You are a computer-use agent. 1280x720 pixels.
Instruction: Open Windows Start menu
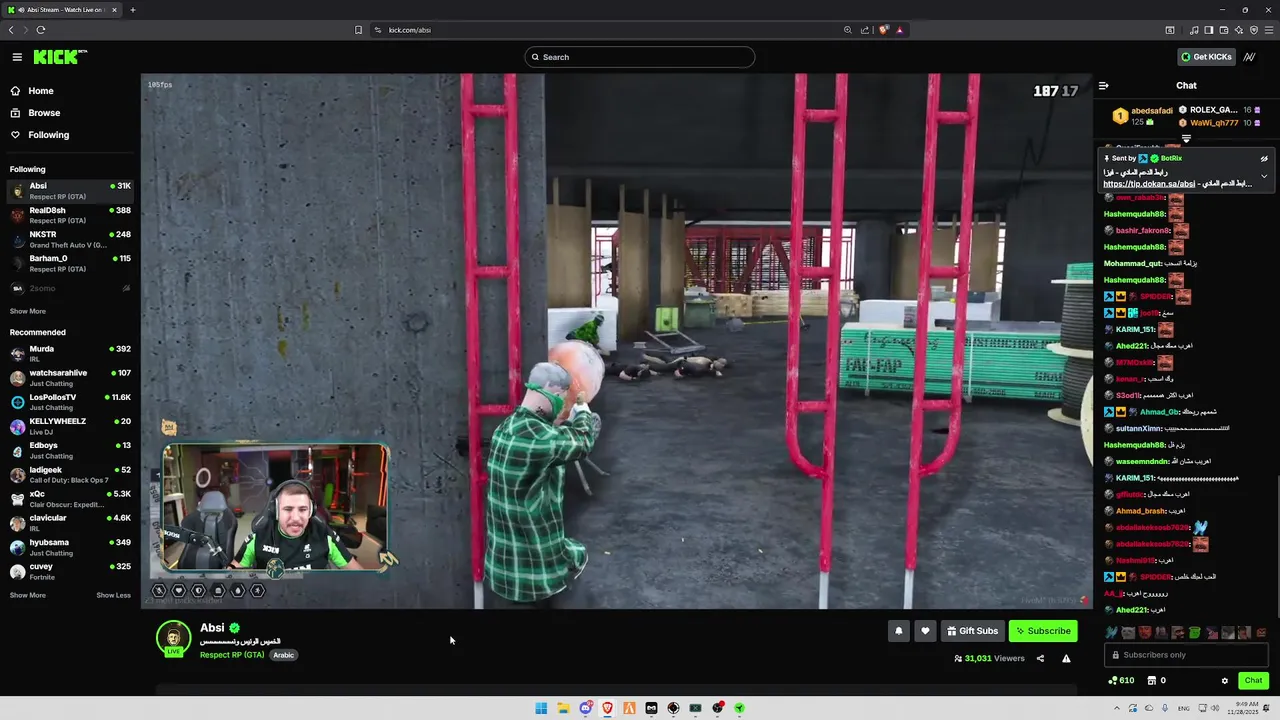pos(541,708)
